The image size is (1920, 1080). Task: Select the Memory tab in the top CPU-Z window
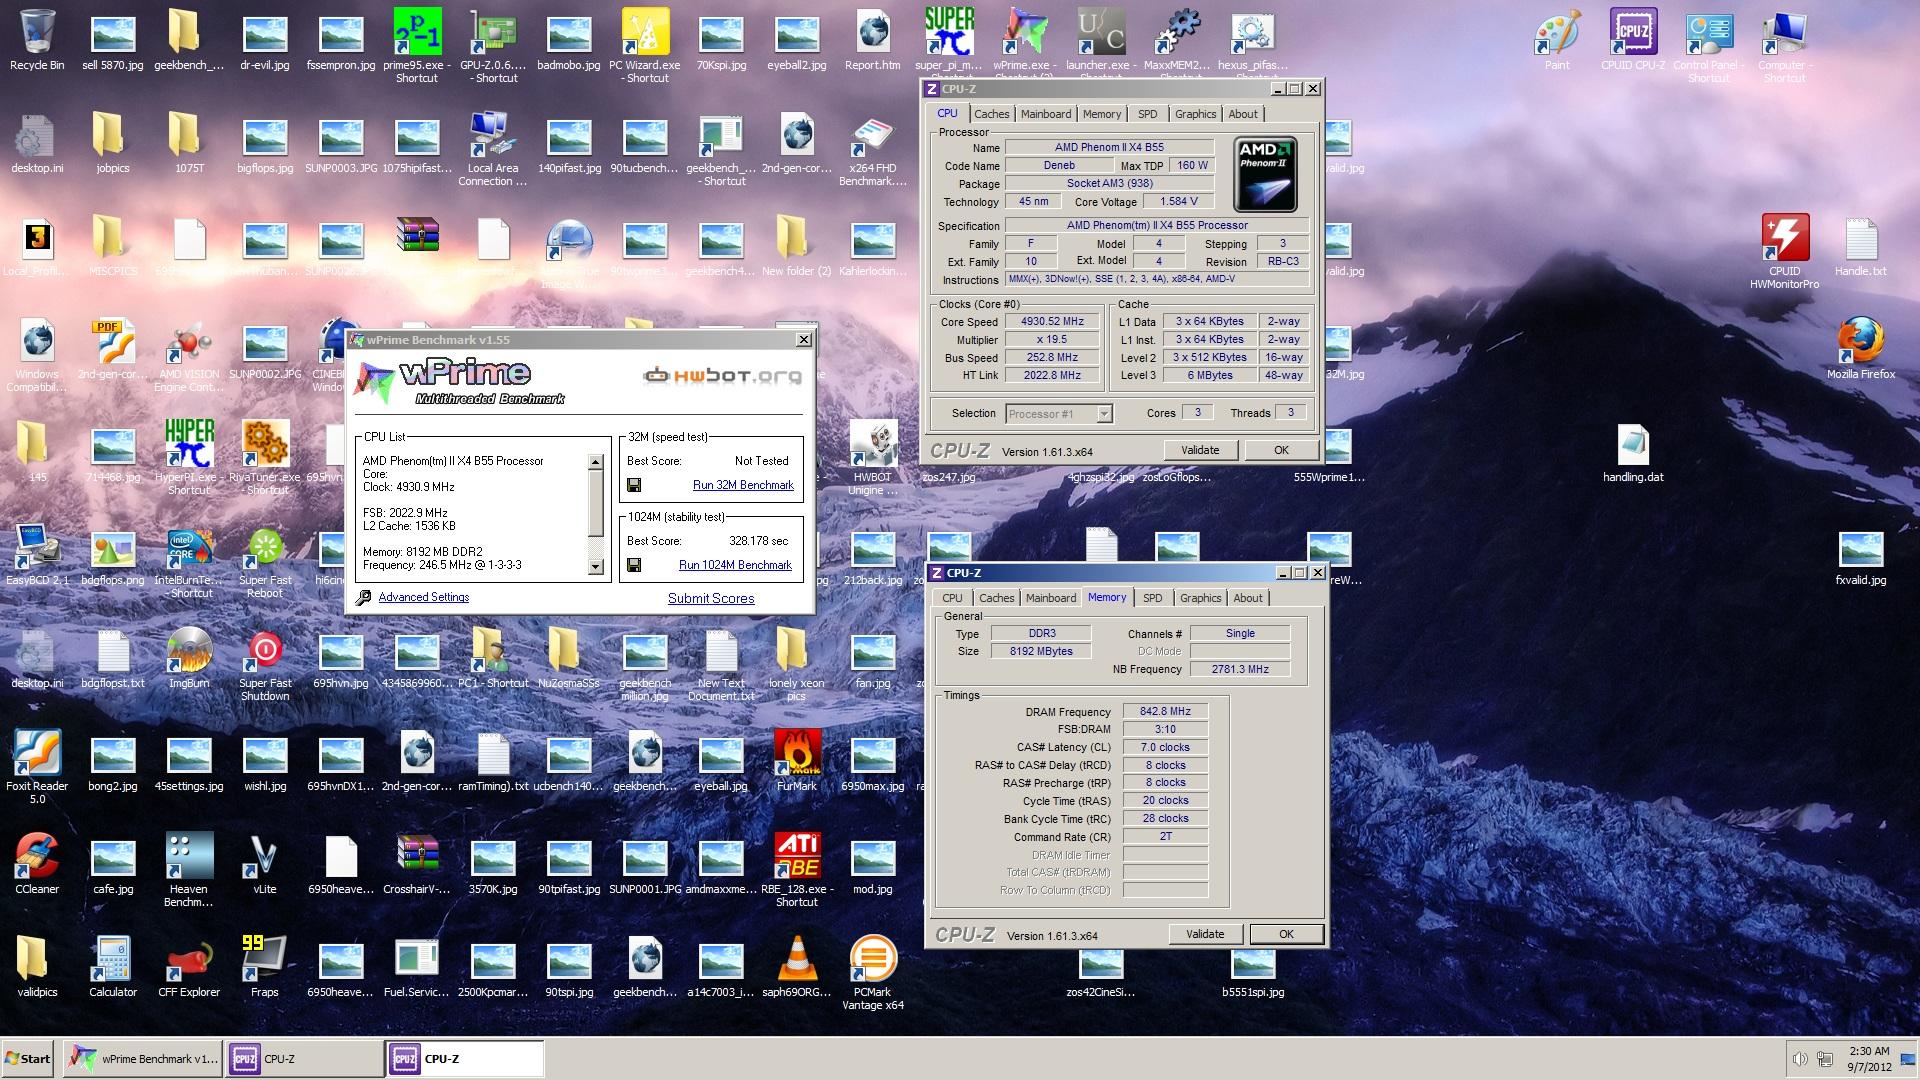point(1102,114)
